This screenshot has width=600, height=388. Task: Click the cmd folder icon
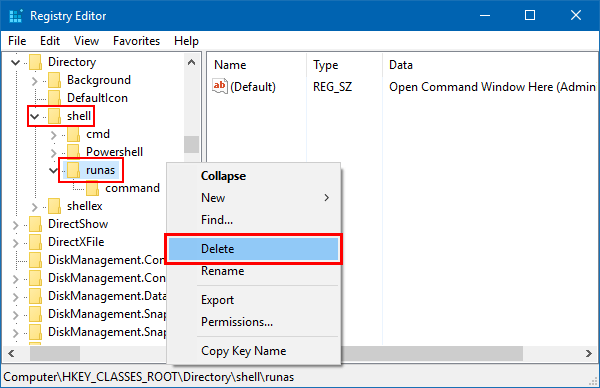point(73,134)
